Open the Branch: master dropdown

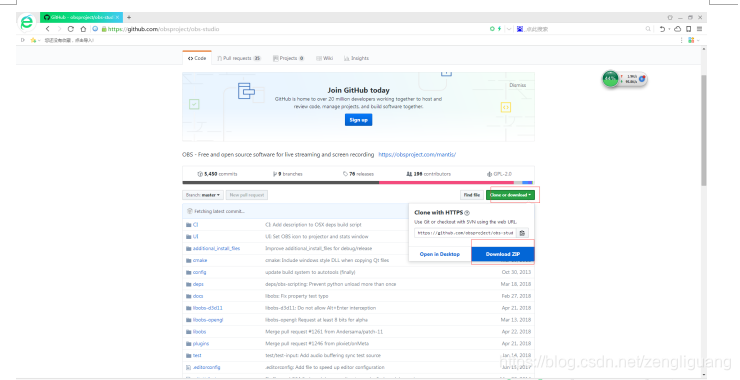tap(203, 195)
